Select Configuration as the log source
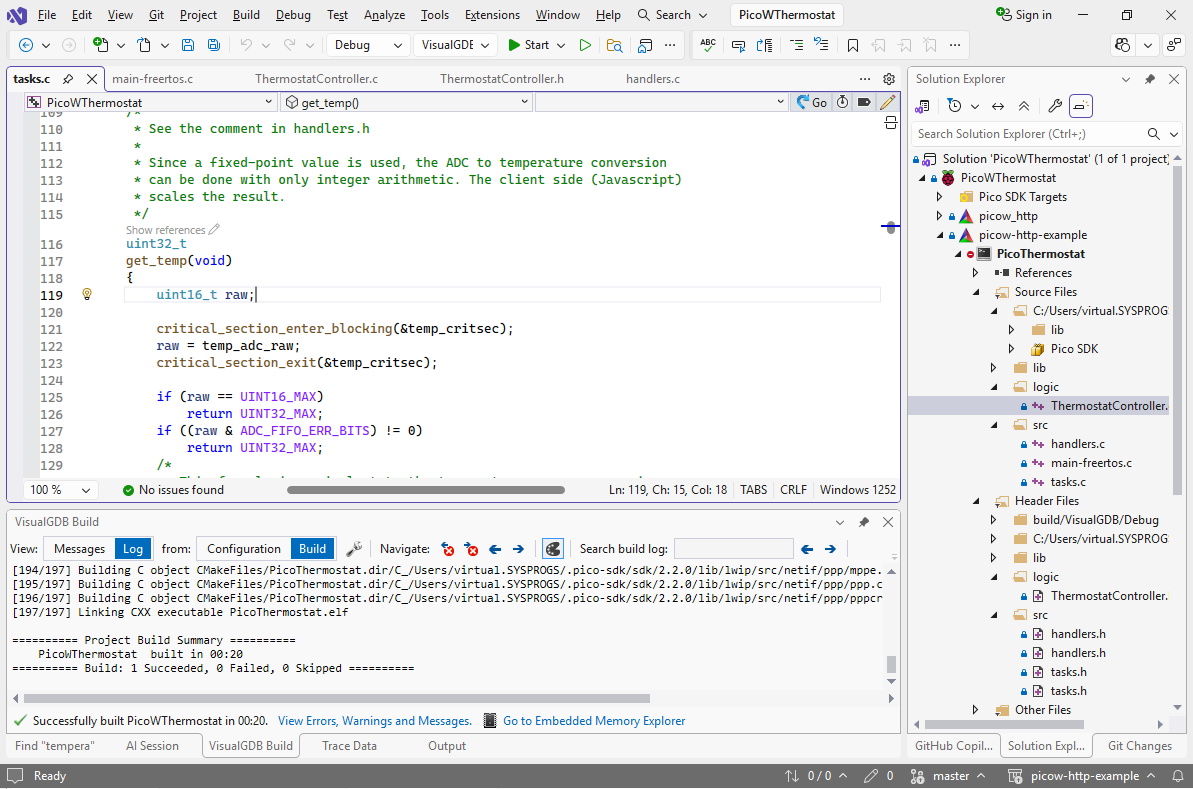The width and height of the screenshot is (1193, 789). coord(243,549)
